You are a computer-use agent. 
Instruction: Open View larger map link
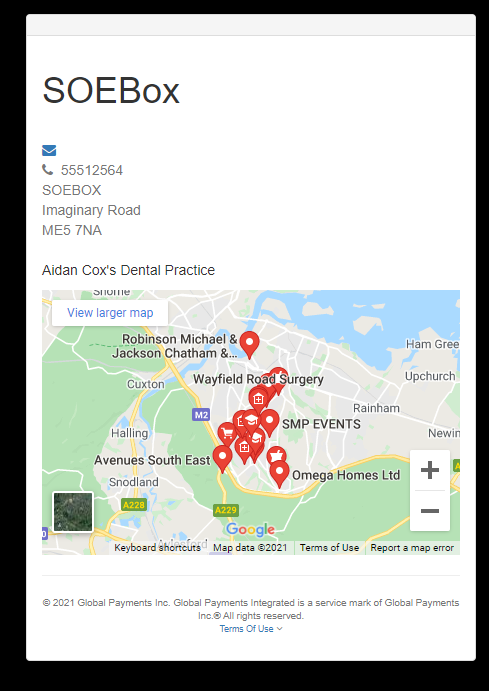pos(110,313)
